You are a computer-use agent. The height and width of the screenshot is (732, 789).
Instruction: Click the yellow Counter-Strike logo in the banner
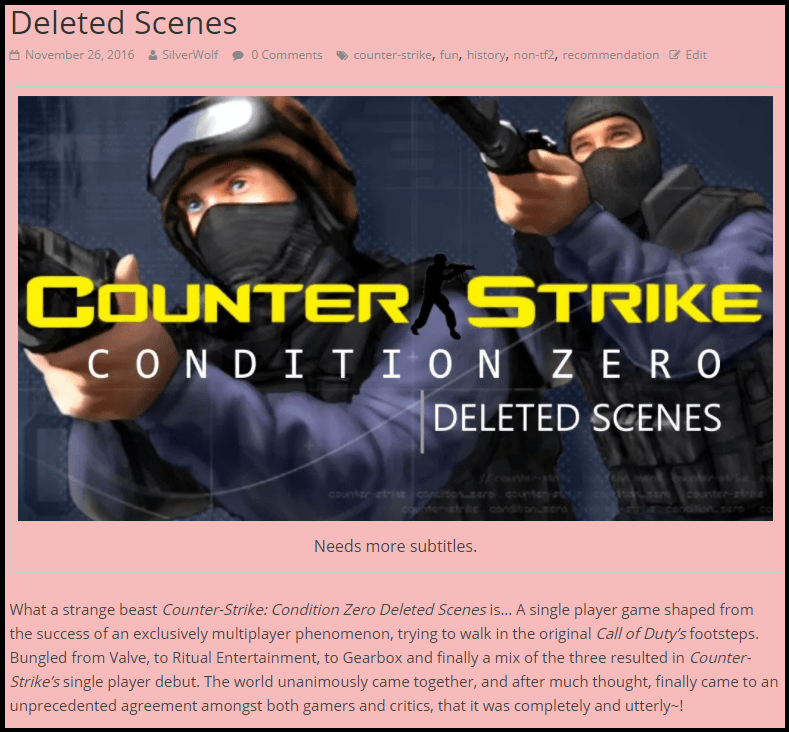(x=394, y=302)
